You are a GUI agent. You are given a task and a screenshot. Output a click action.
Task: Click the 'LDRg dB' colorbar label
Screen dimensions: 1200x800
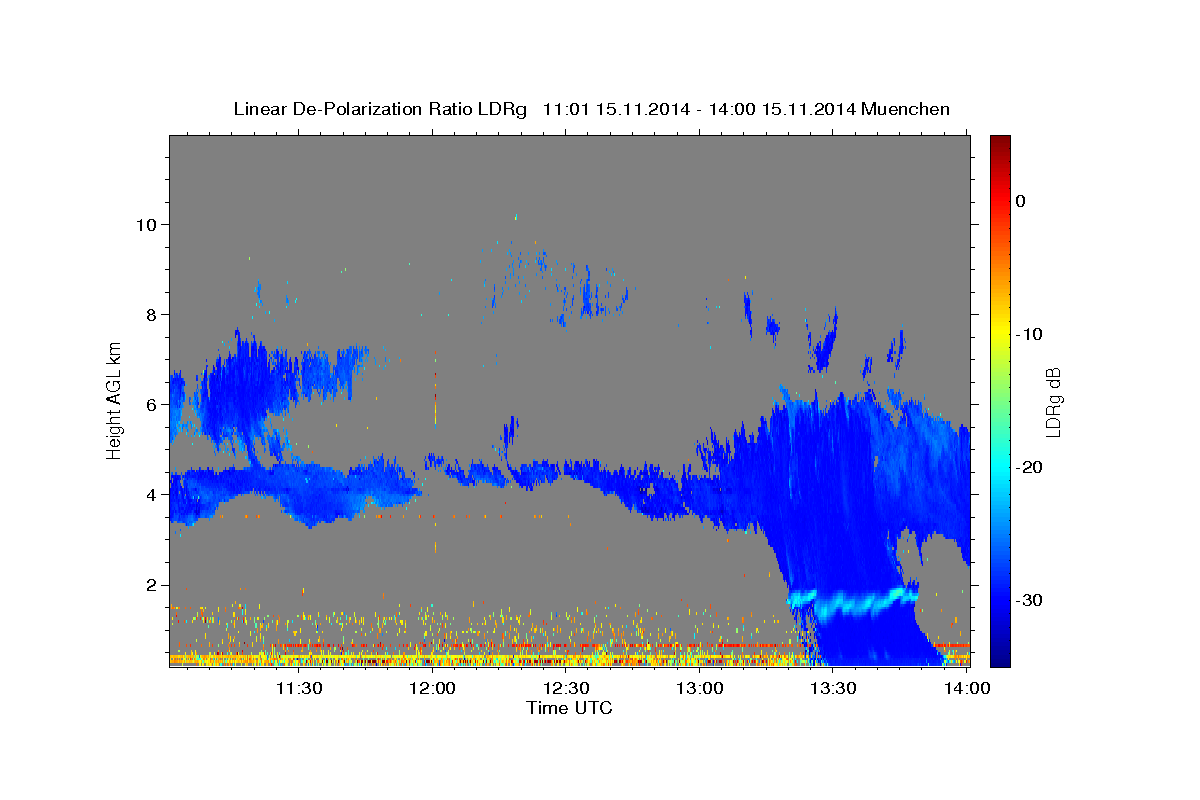[1052, 402]
